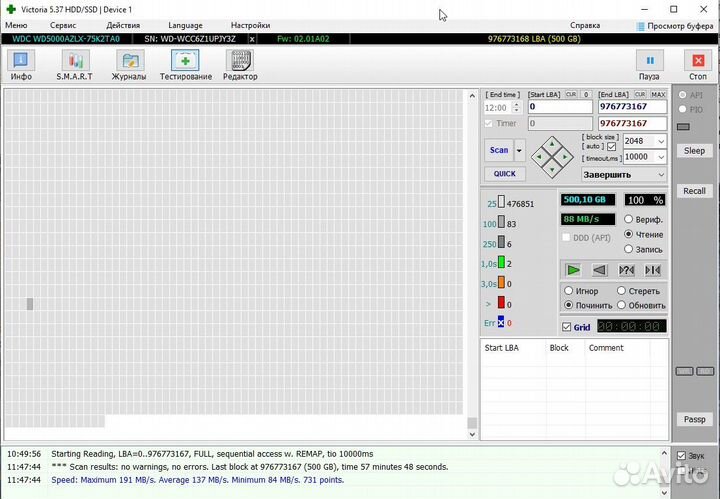Click the right arrow on navigation diamond
The height and width of the screenshot is (499, 720).
click(565, 157)
